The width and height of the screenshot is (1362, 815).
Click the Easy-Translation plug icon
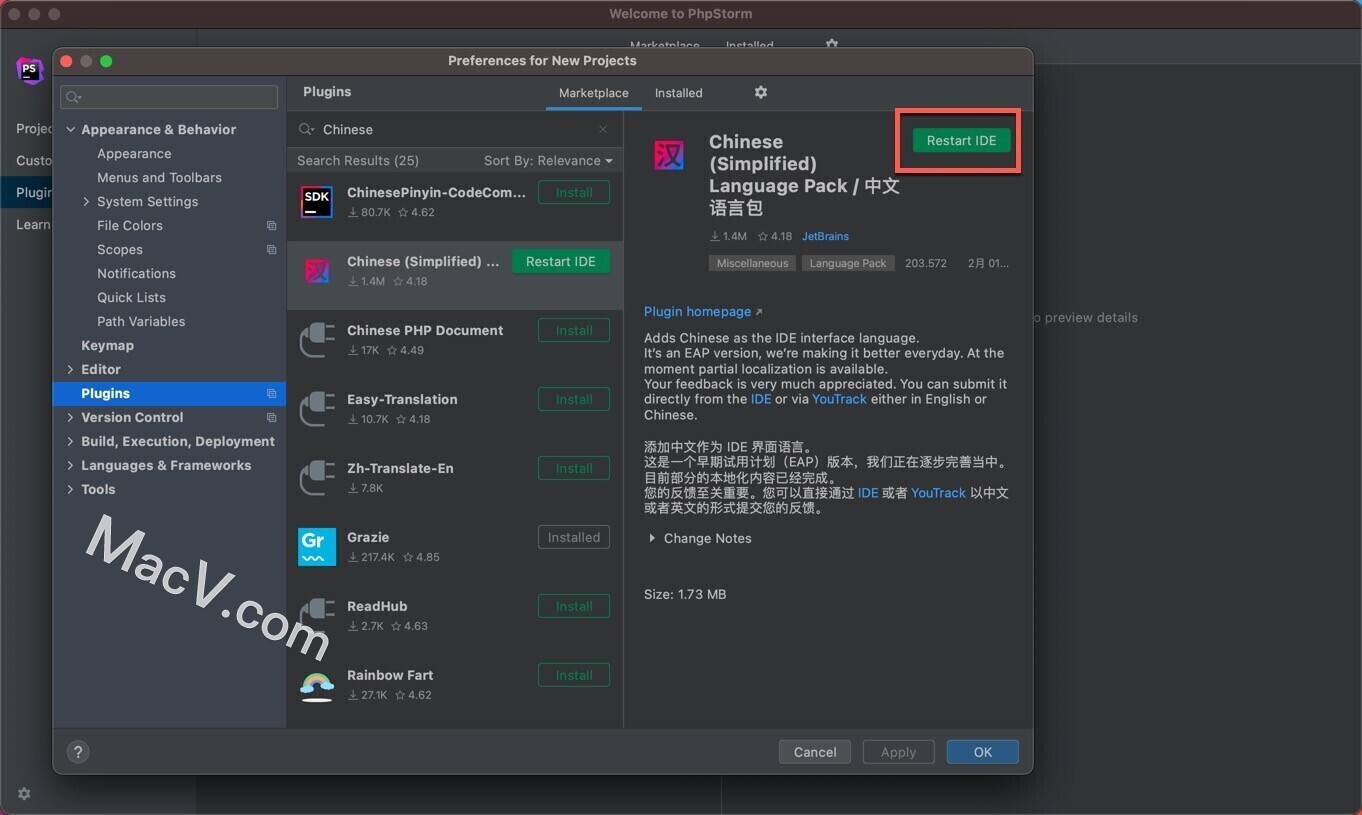tap(317, 408)
